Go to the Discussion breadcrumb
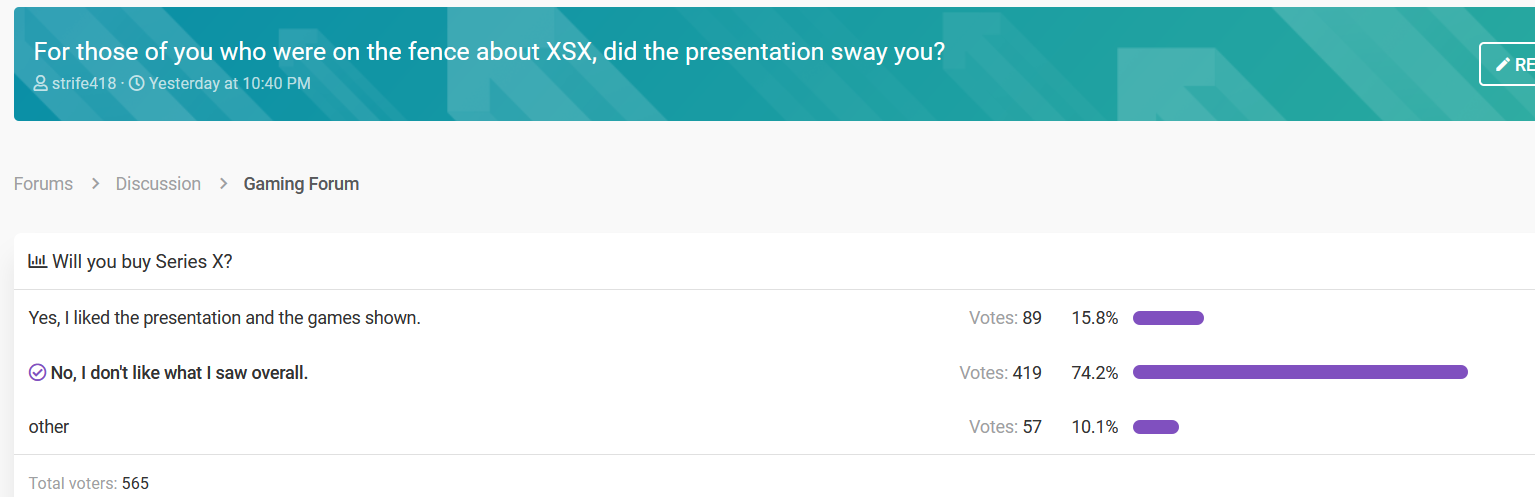 (158, 184)
